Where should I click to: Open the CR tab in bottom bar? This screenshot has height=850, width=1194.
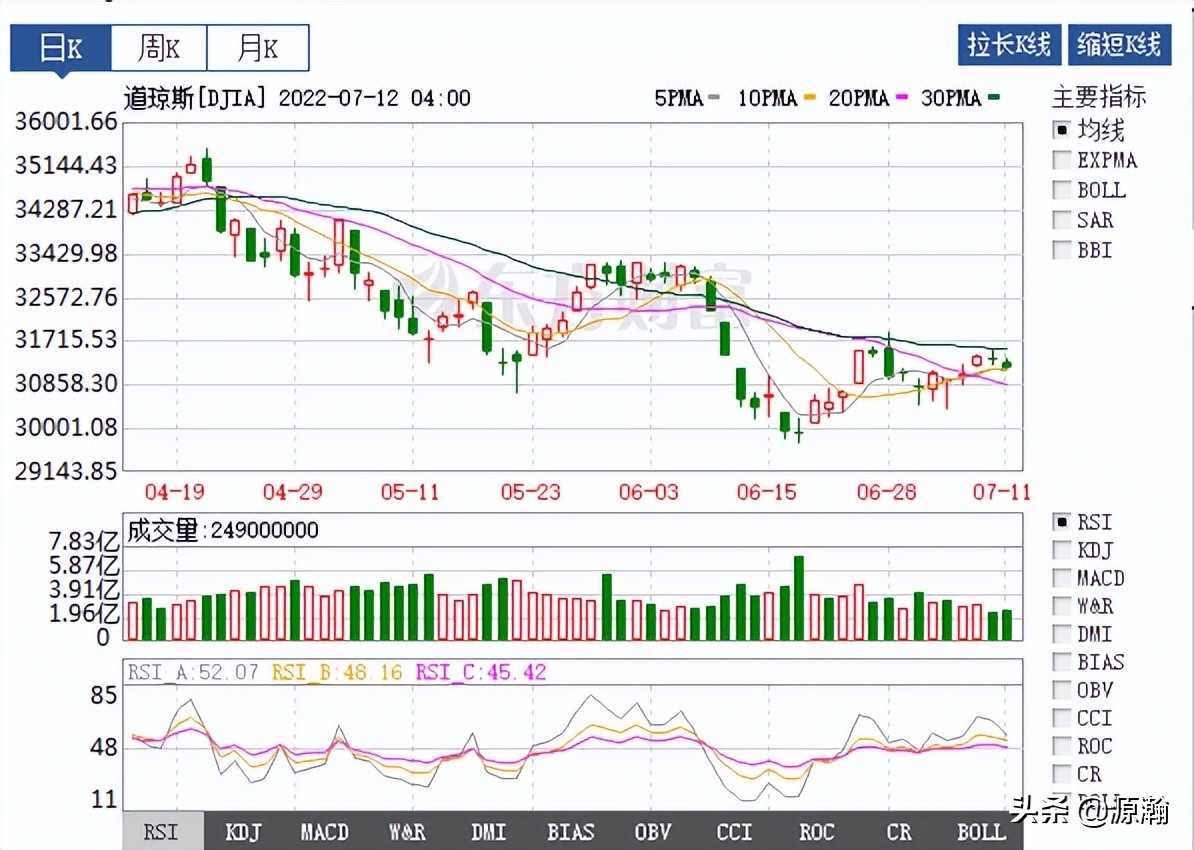pos(899,831)
